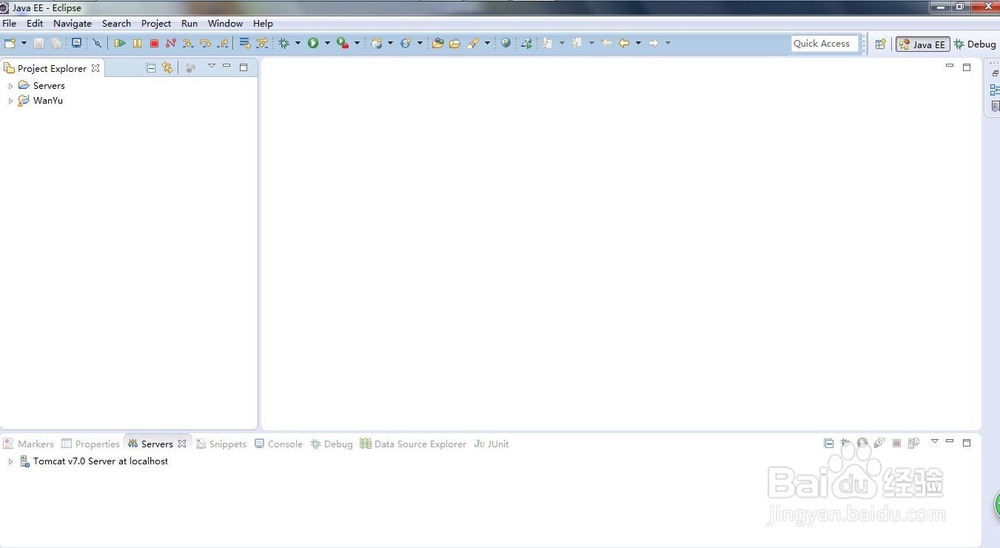Open the Project menu

[x=156, y=24]
